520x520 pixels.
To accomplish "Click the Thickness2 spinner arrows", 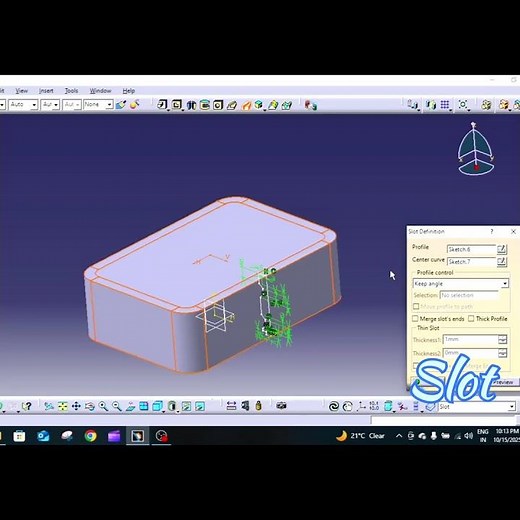I will tap(502, 353).
